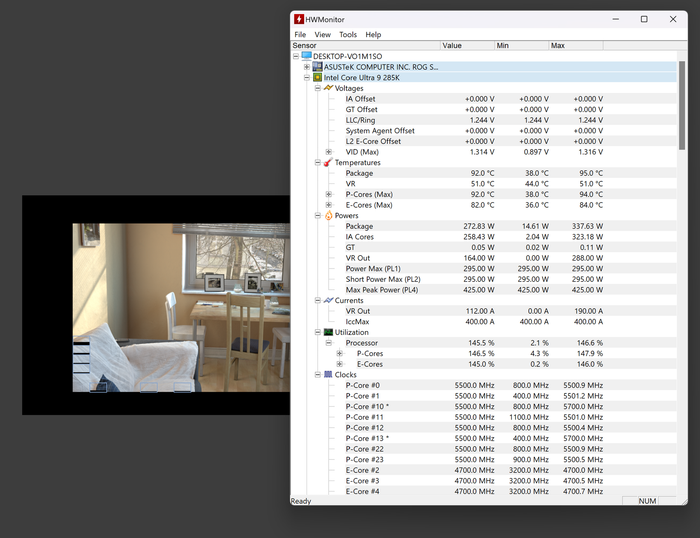Collapse the Clocks group
Image resolution: width=700 pixels, height=538 pixels.
pos(317,375)
